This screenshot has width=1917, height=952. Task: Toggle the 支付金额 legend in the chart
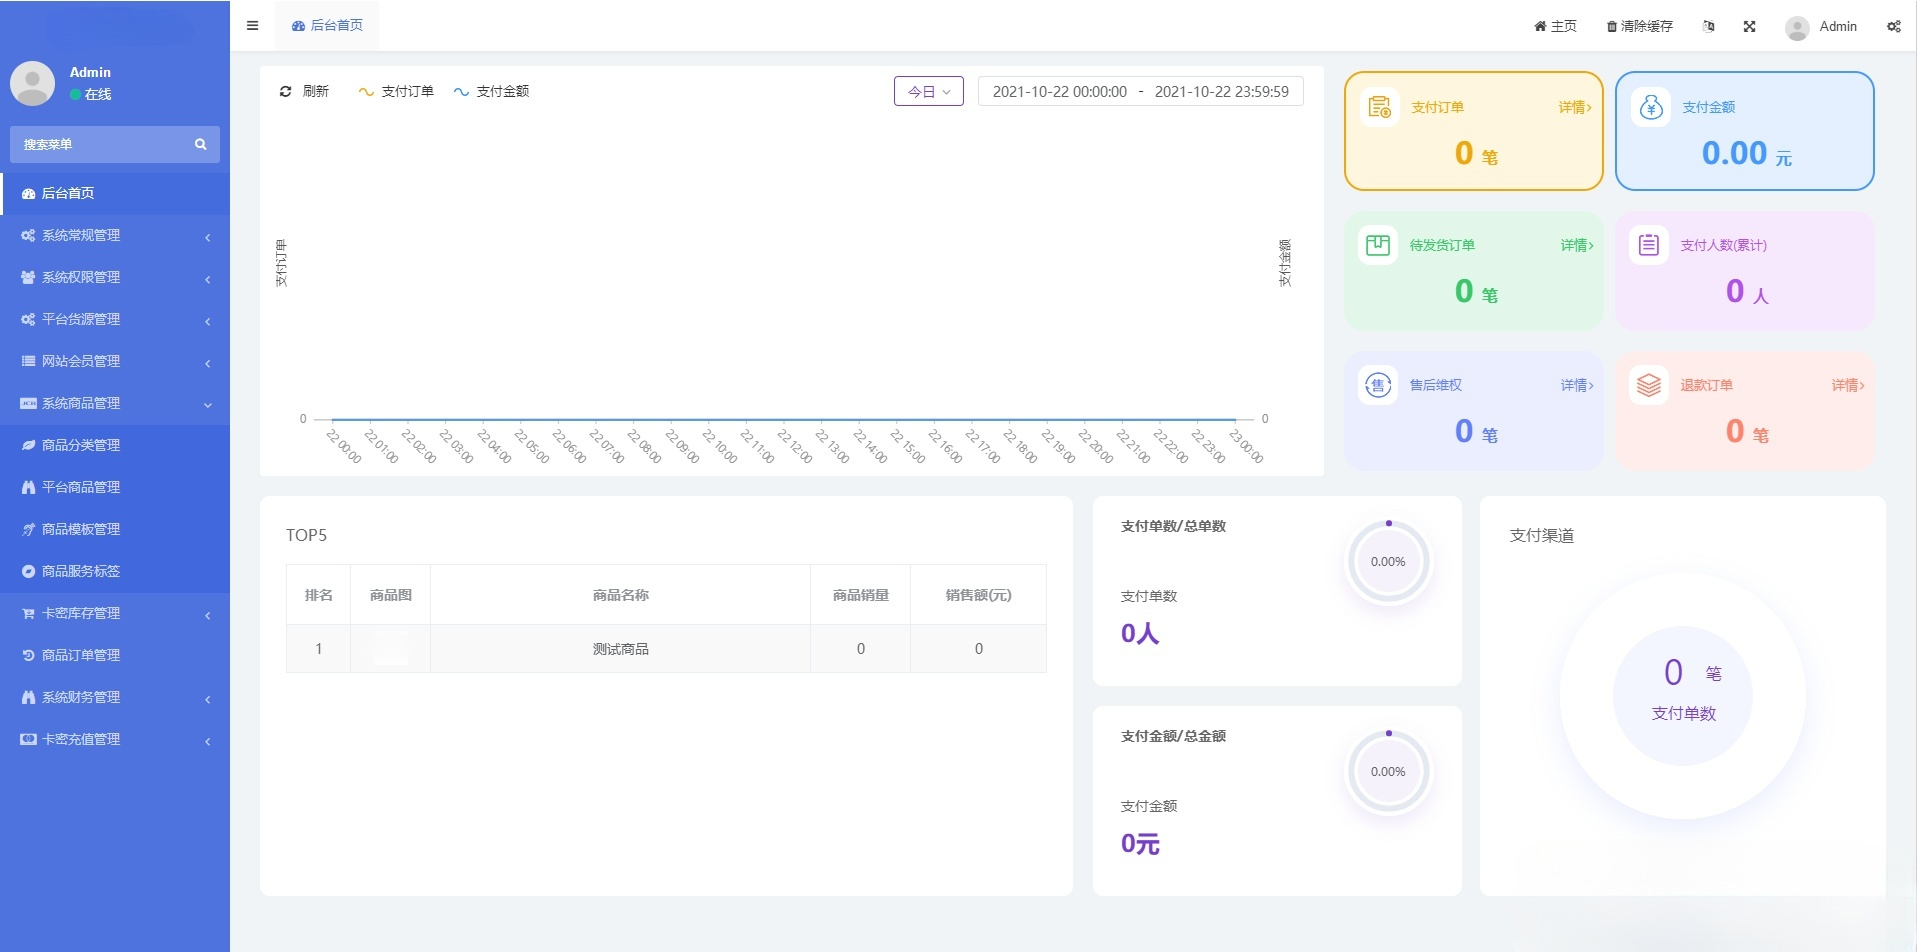coord(492,91)
